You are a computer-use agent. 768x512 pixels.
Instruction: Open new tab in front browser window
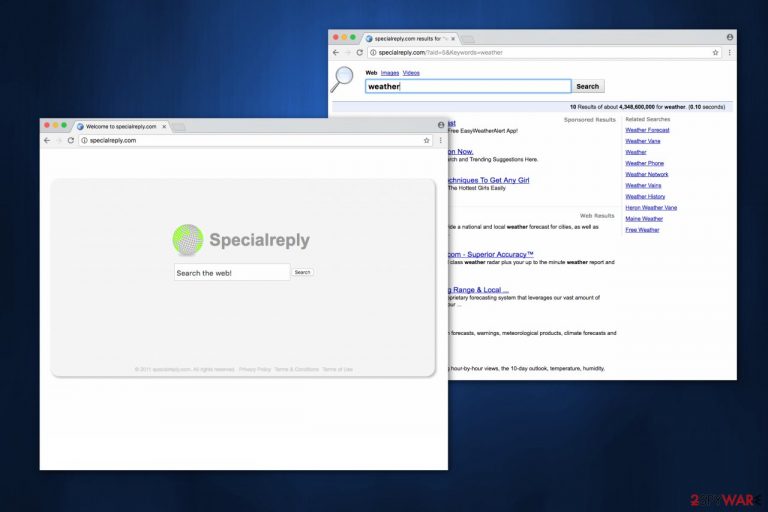point(179,127)
